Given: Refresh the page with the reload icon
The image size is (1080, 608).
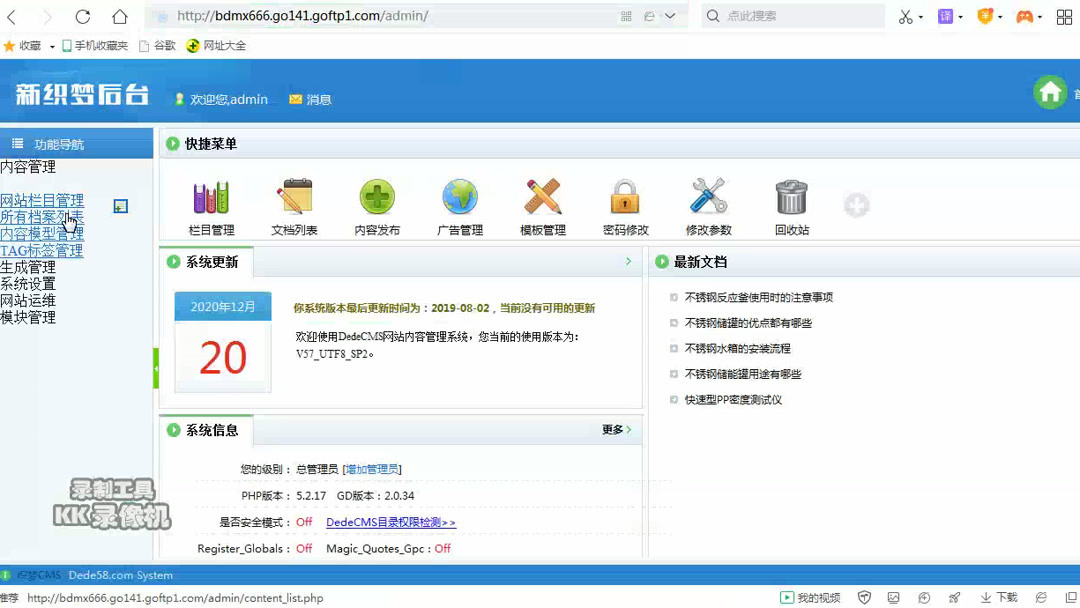Looking at the screenshot, I should pos(82,16).
